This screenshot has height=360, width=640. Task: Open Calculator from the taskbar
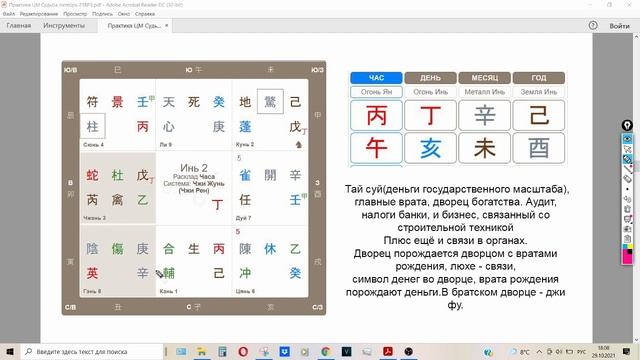(x=222, y=351)
